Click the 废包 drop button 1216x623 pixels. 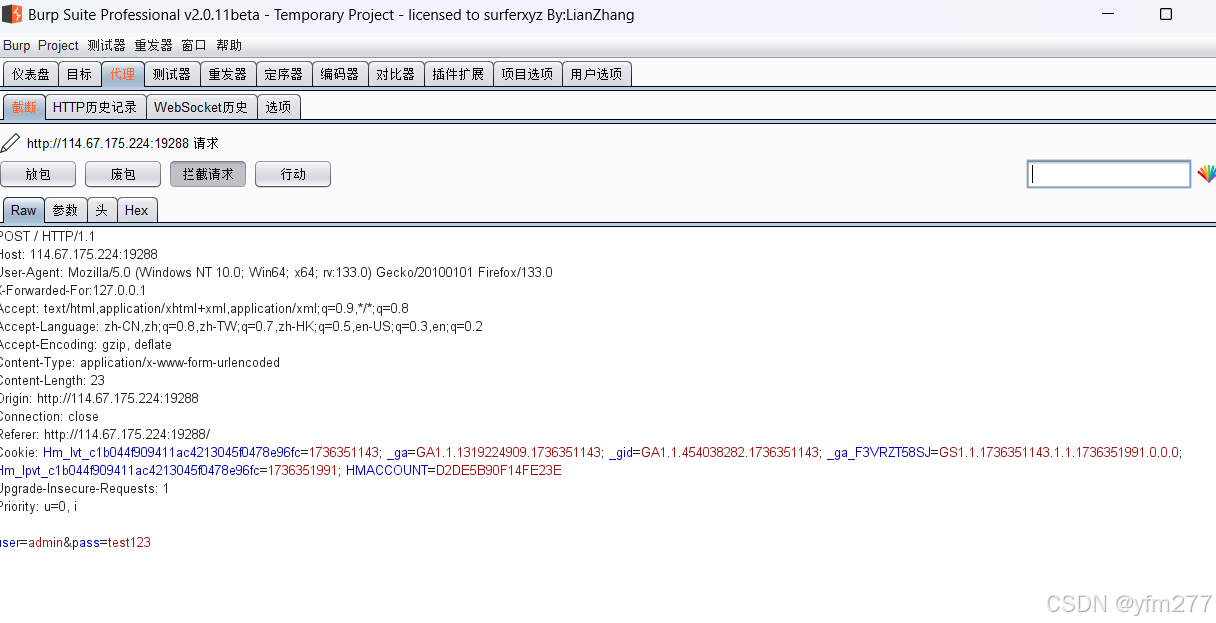point(123,174)
